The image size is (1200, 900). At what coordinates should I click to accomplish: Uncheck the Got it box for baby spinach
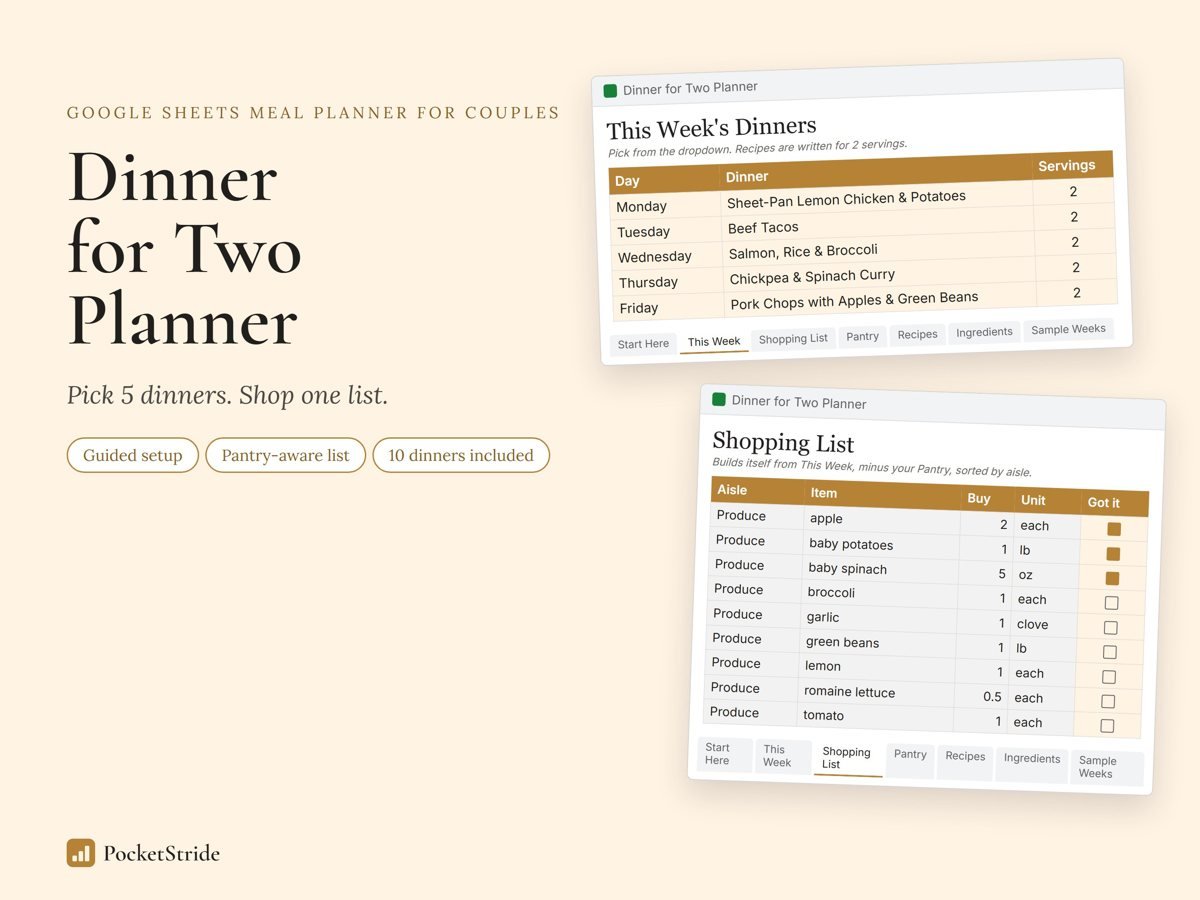1112,578
